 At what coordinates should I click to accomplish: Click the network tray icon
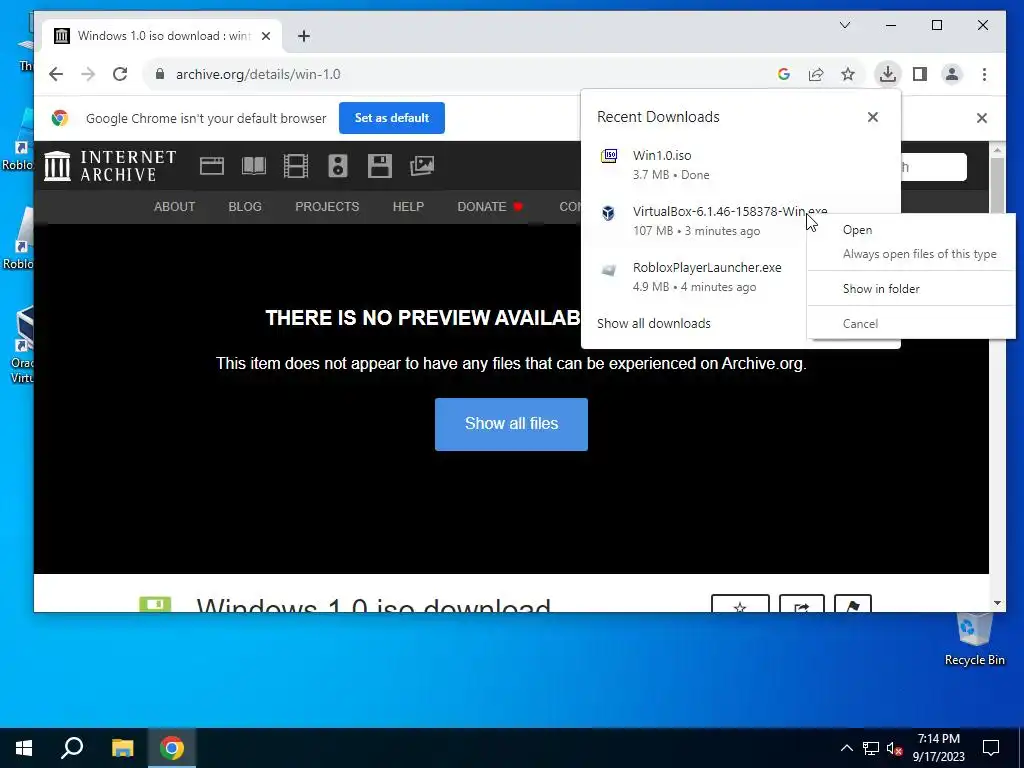pyautogui.click(x=871, y=748)
